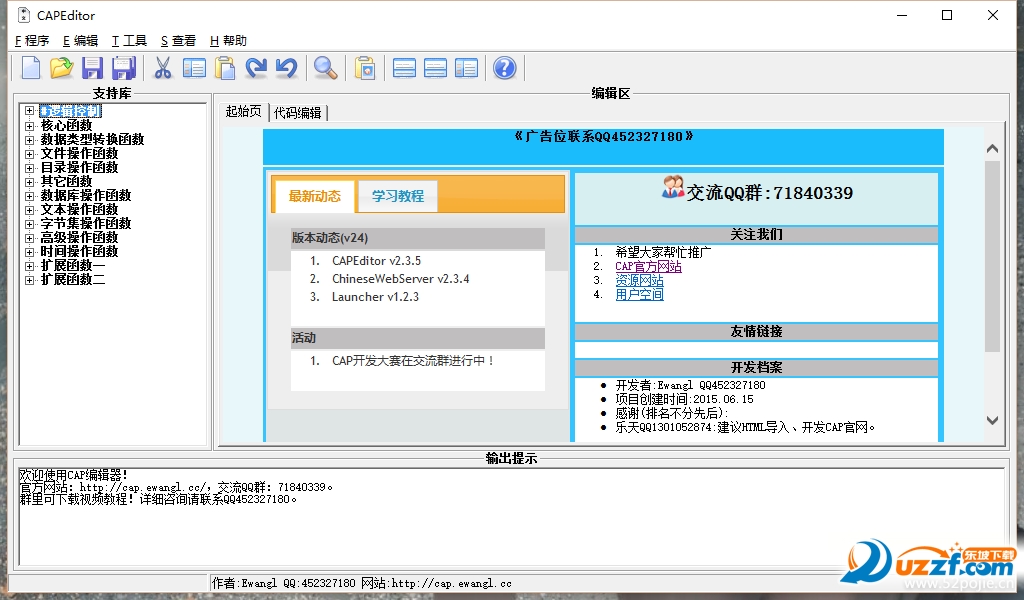Open the 查看 menu
This screenshot has height=600, width=1024.
[178, 40]
